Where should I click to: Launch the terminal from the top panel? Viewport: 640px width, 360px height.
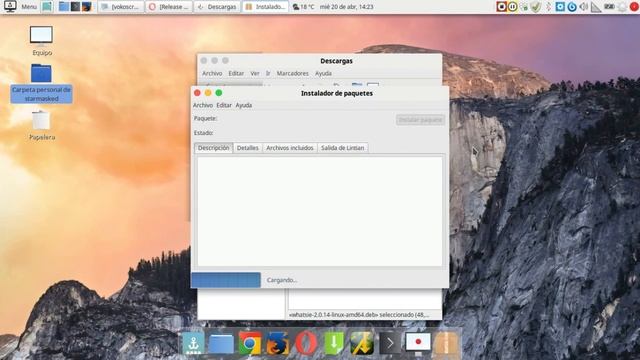(75, 7)
